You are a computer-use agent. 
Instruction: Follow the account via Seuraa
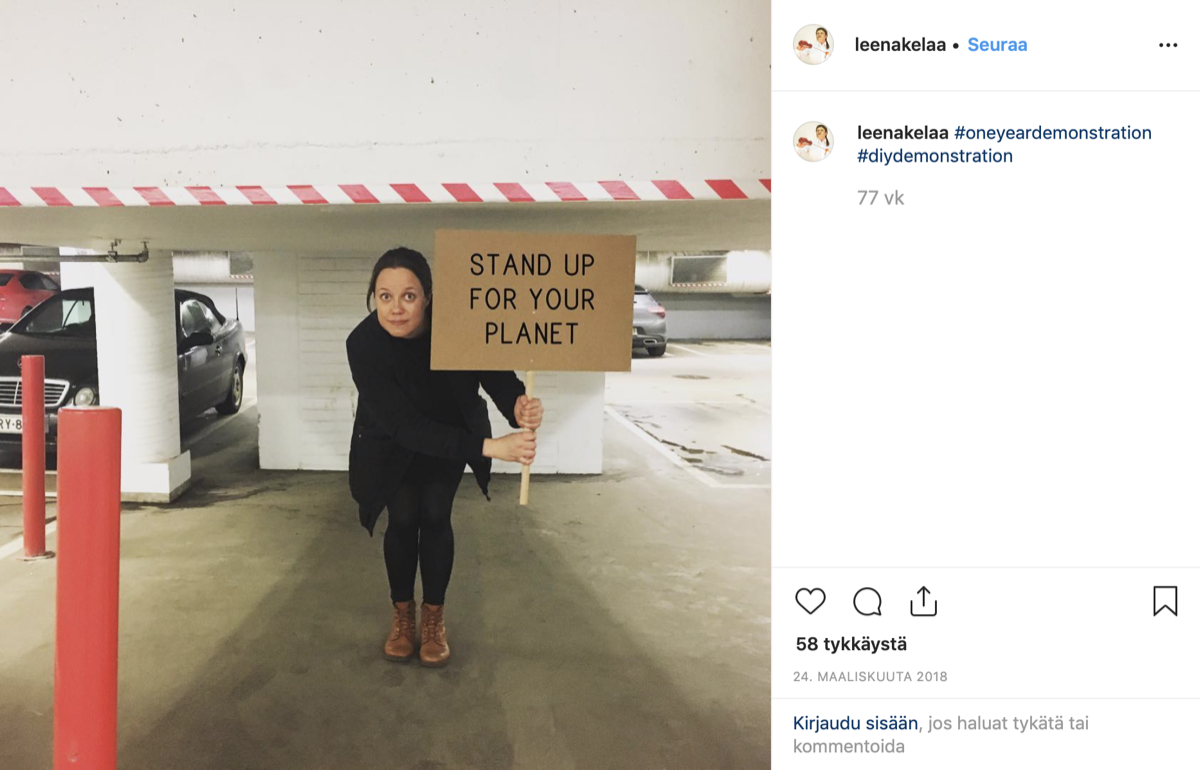pos(997,45)
